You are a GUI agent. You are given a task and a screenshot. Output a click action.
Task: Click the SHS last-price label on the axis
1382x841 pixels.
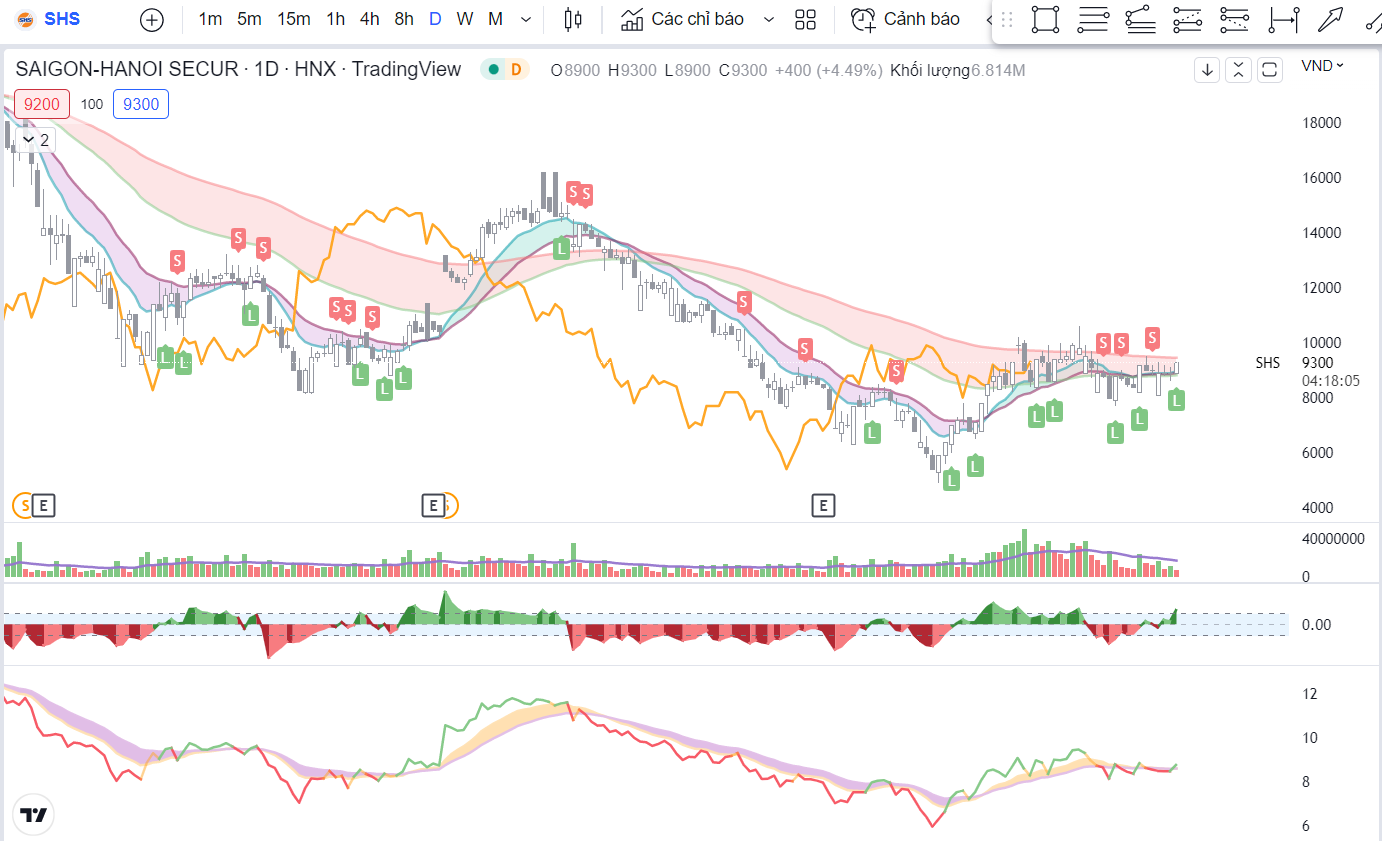click(x=1268, y=363)
